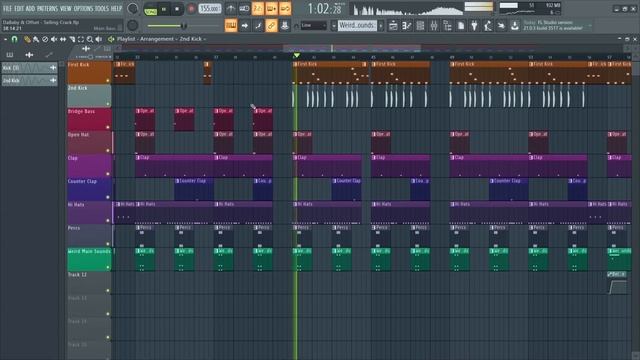
Task: Click the one-click audio recording icon
Action: coord(501,26)
